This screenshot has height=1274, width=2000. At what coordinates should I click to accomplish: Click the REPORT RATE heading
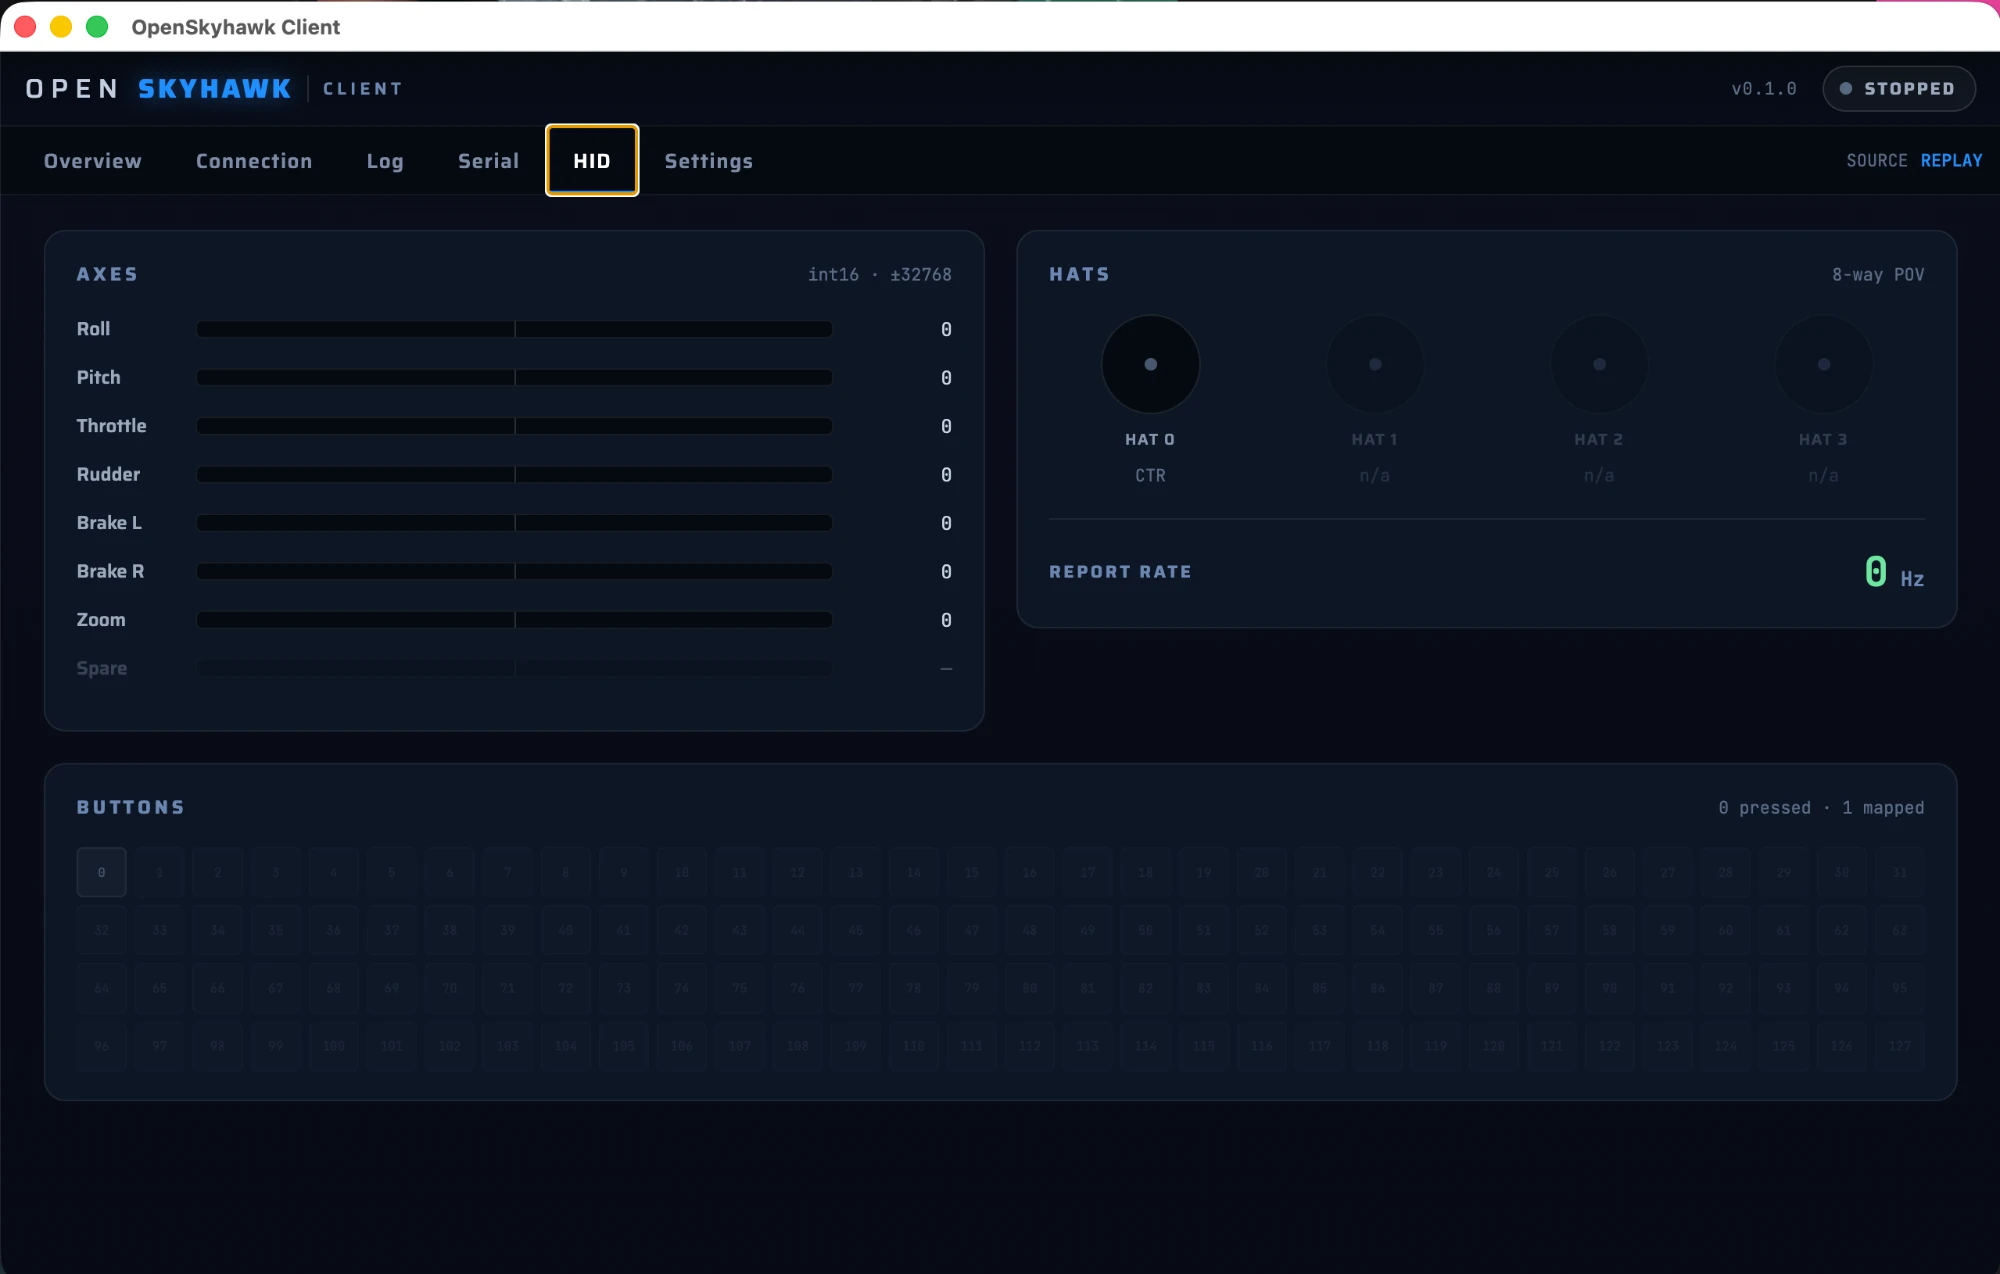(x=1120, y=572)
